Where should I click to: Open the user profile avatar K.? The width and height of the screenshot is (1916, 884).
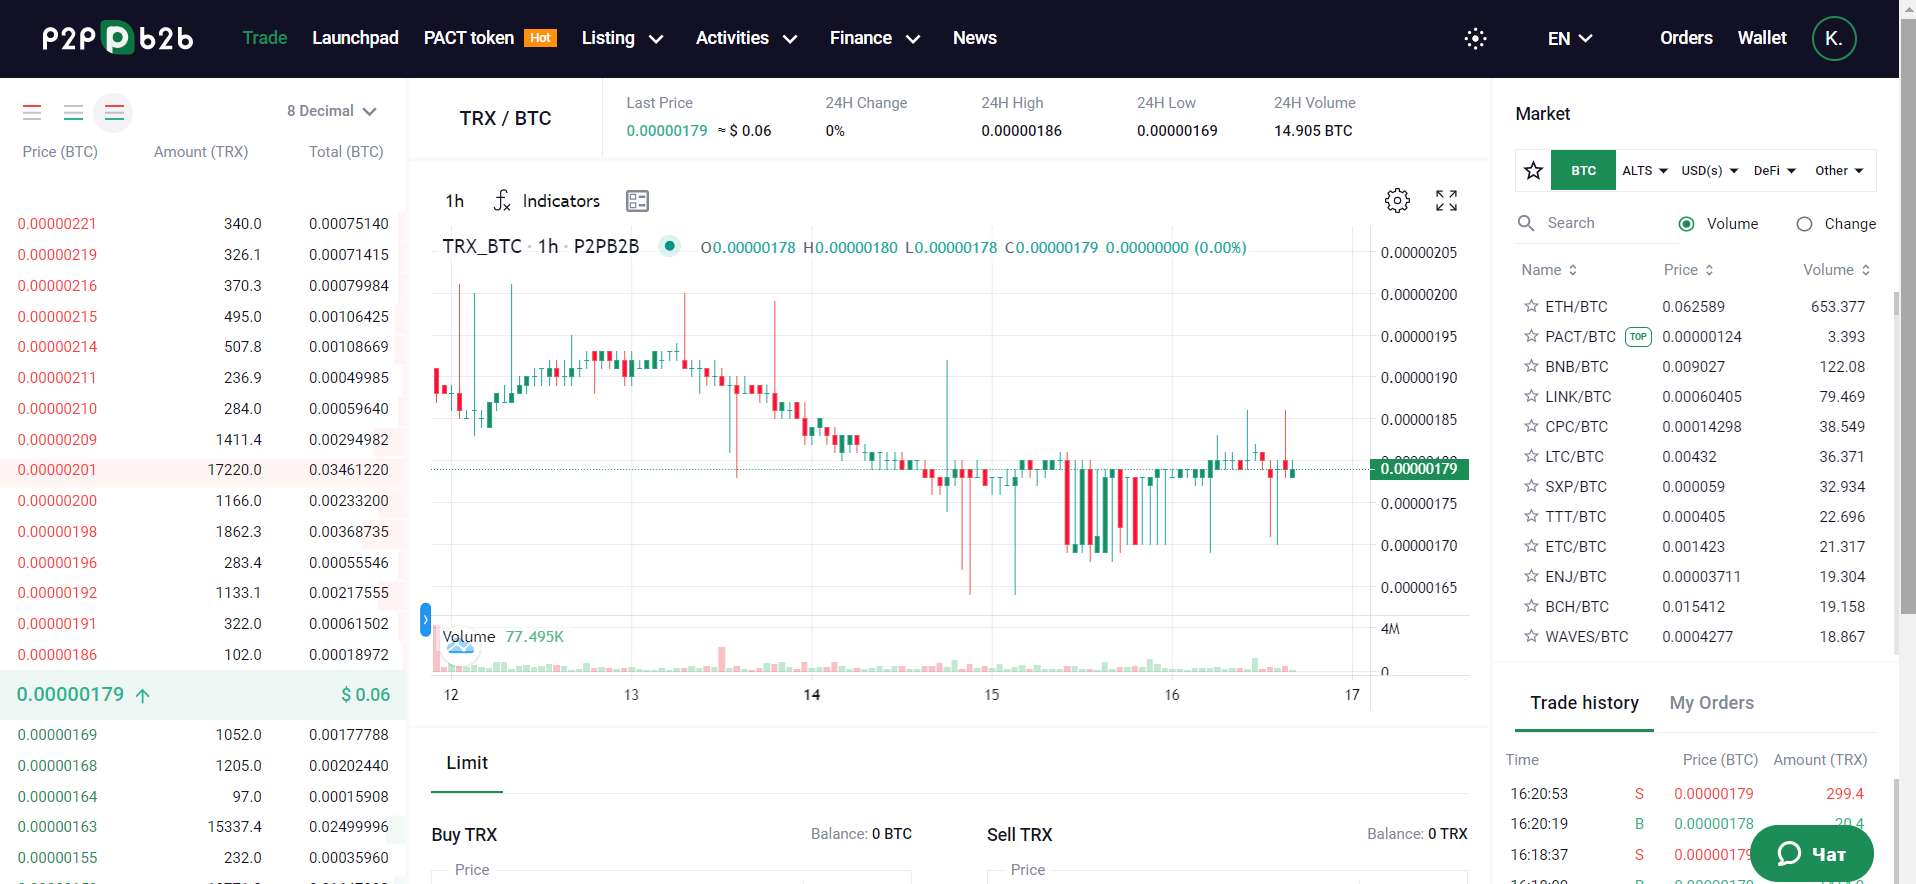(x=1833, y=38)
